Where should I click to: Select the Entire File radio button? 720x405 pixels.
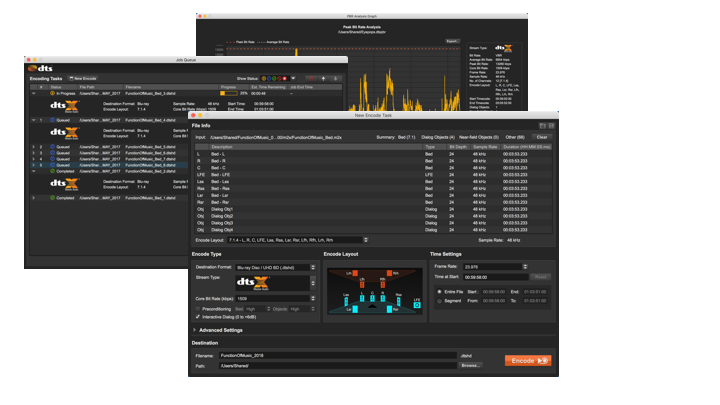[438, 291]
